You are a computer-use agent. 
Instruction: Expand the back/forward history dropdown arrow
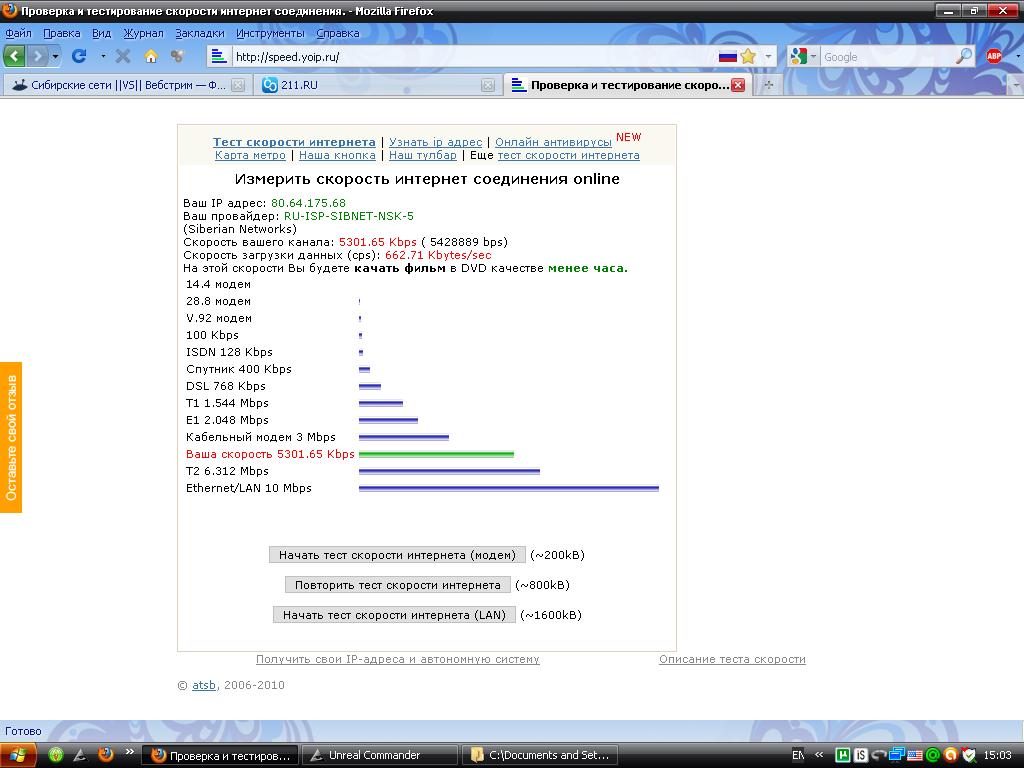click(x=56, y=56)
